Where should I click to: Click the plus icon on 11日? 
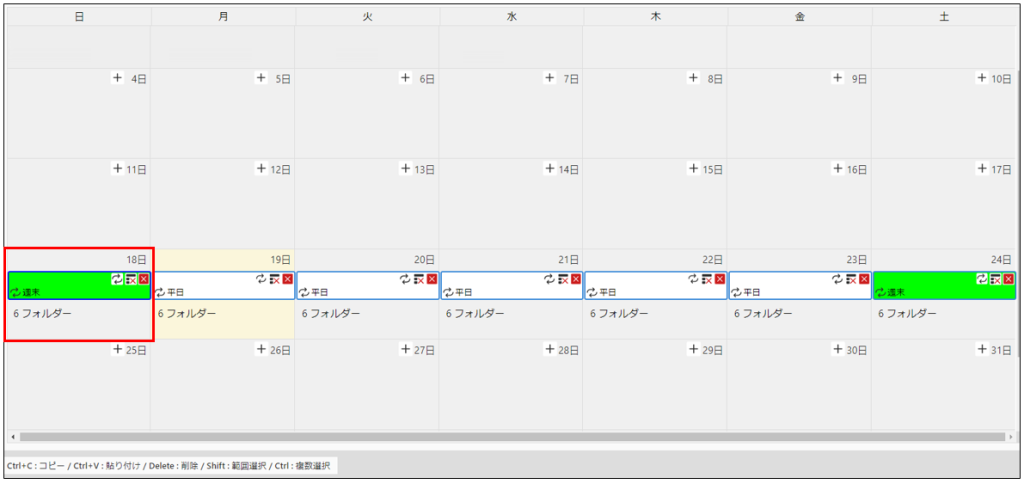coord(118,169)
